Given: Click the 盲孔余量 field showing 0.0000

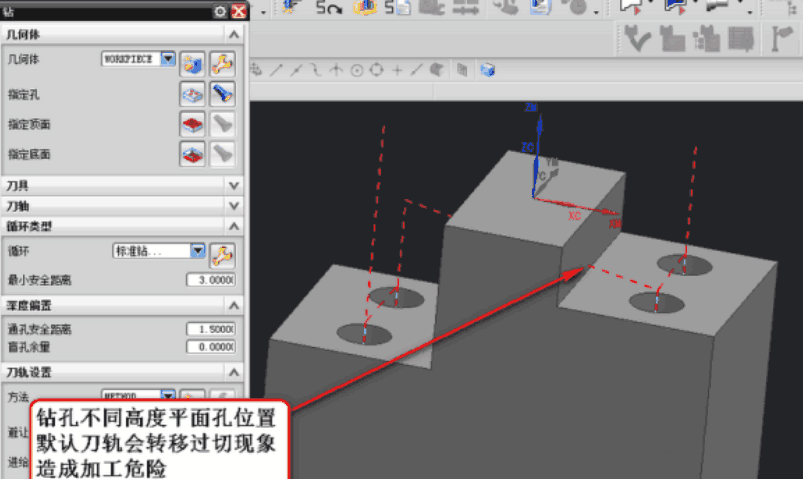Looking at the screenshot, I should pos(212,347).
